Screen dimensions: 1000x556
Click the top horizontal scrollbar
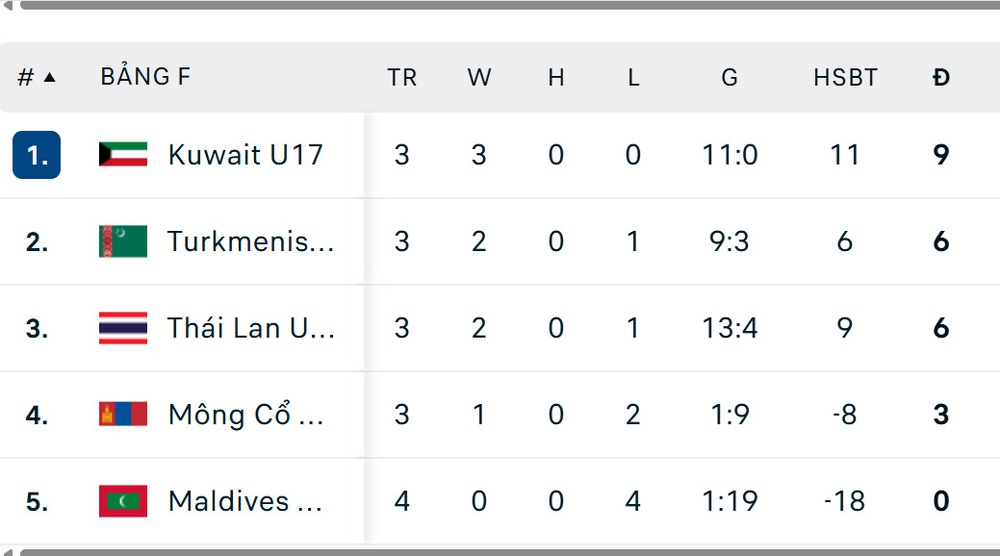(500, 5)
